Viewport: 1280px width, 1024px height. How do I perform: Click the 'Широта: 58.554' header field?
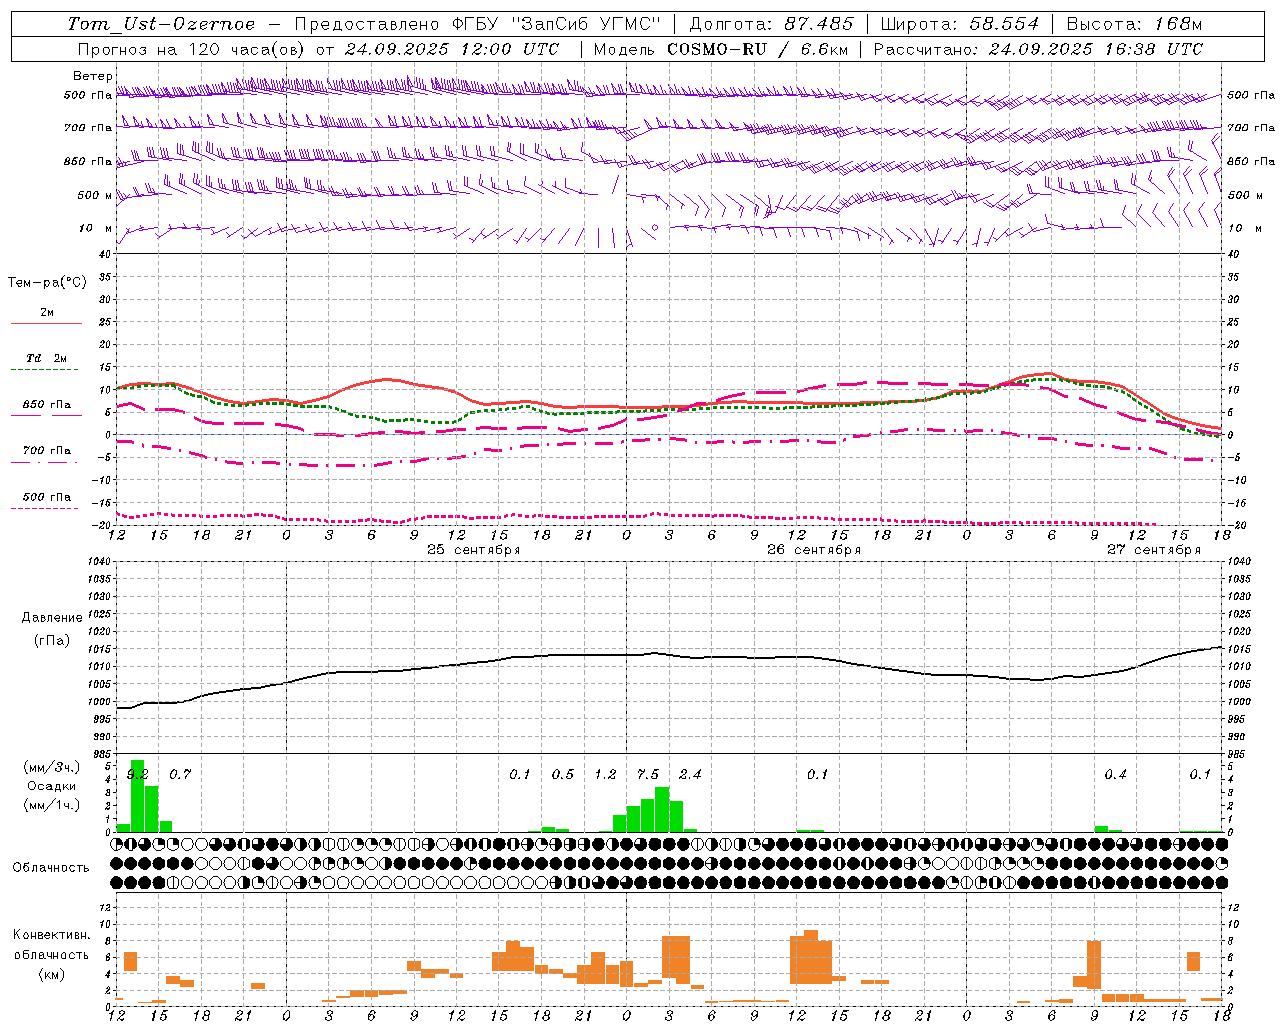pyautogui.click(x=960, y=24)
